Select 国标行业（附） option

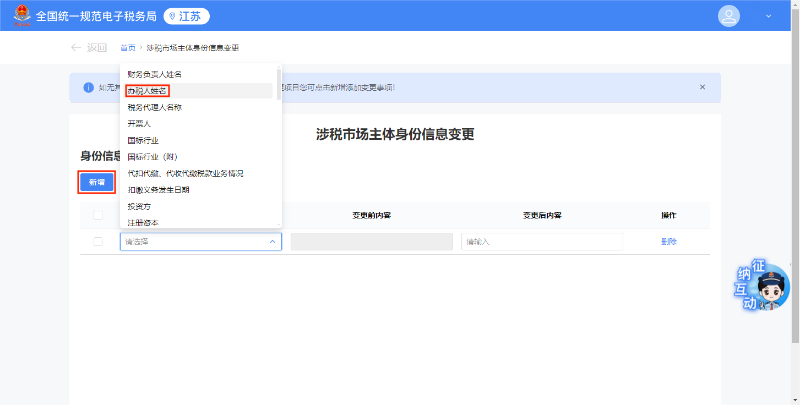tap(200, 157)
